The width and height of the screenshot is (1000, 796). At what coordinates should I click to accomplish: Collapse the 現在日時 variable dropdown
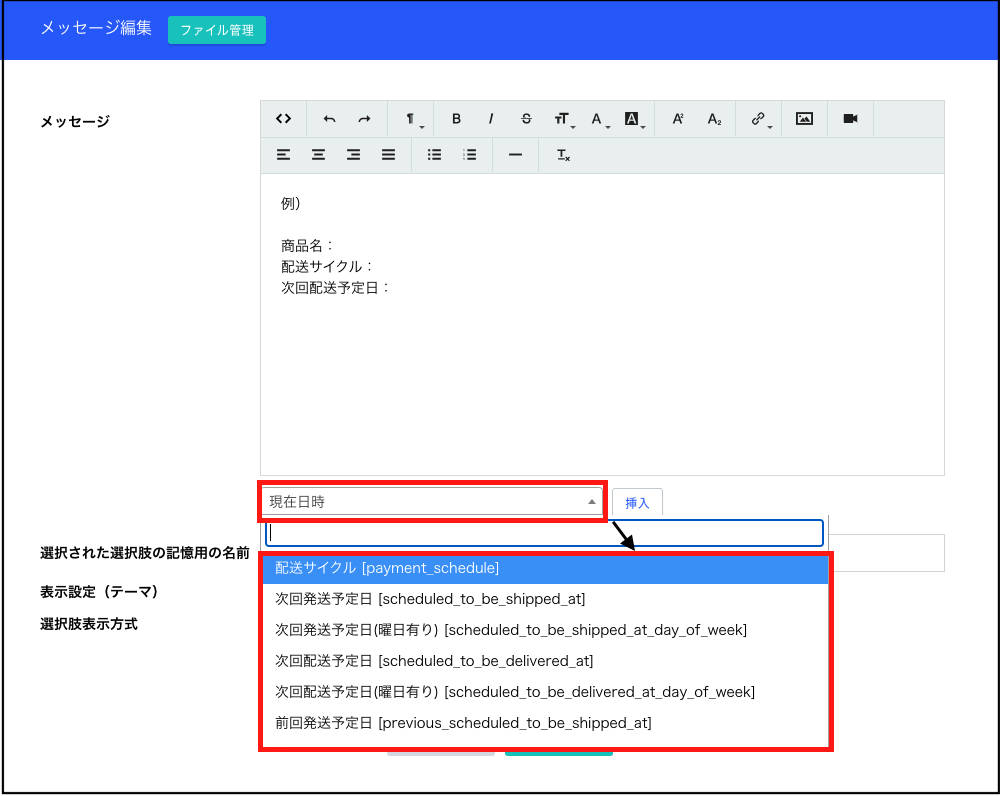432,501
